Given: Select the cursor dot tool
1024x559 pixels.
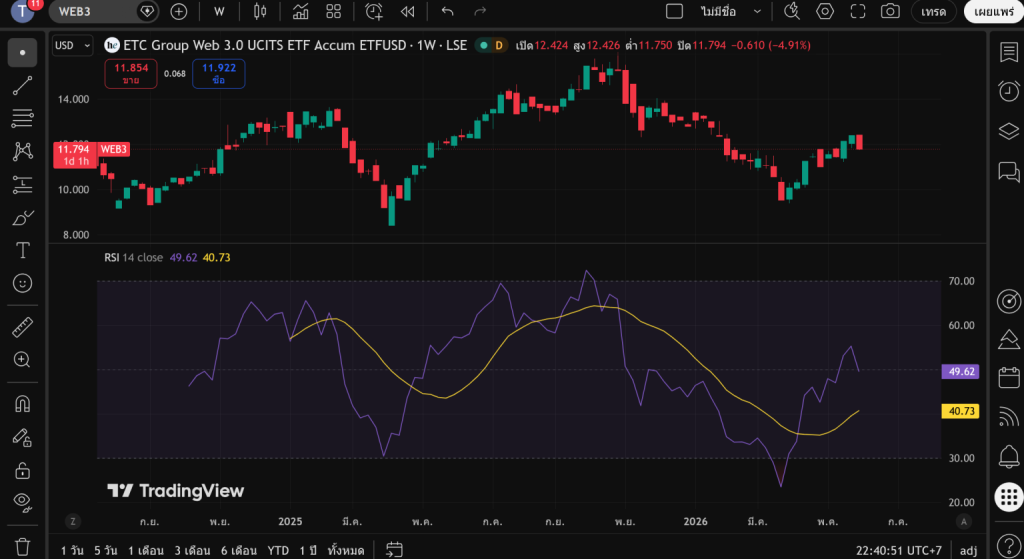Looking at the screenshot, I should point(22,53).
